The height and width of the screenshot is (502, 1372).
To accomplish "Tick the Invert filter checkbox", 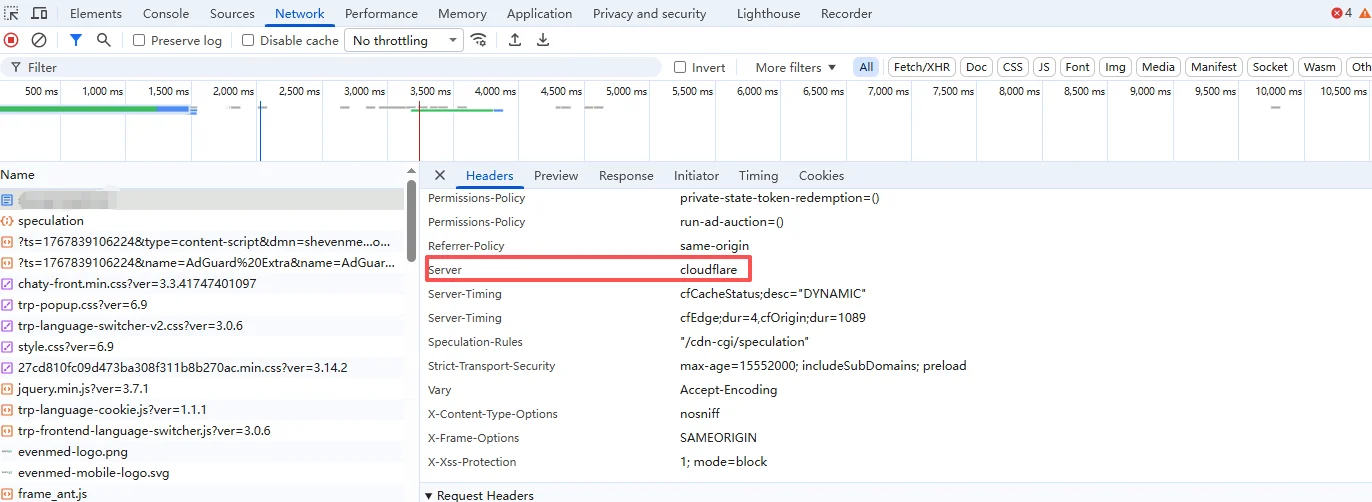I will (x=680, y=68).
